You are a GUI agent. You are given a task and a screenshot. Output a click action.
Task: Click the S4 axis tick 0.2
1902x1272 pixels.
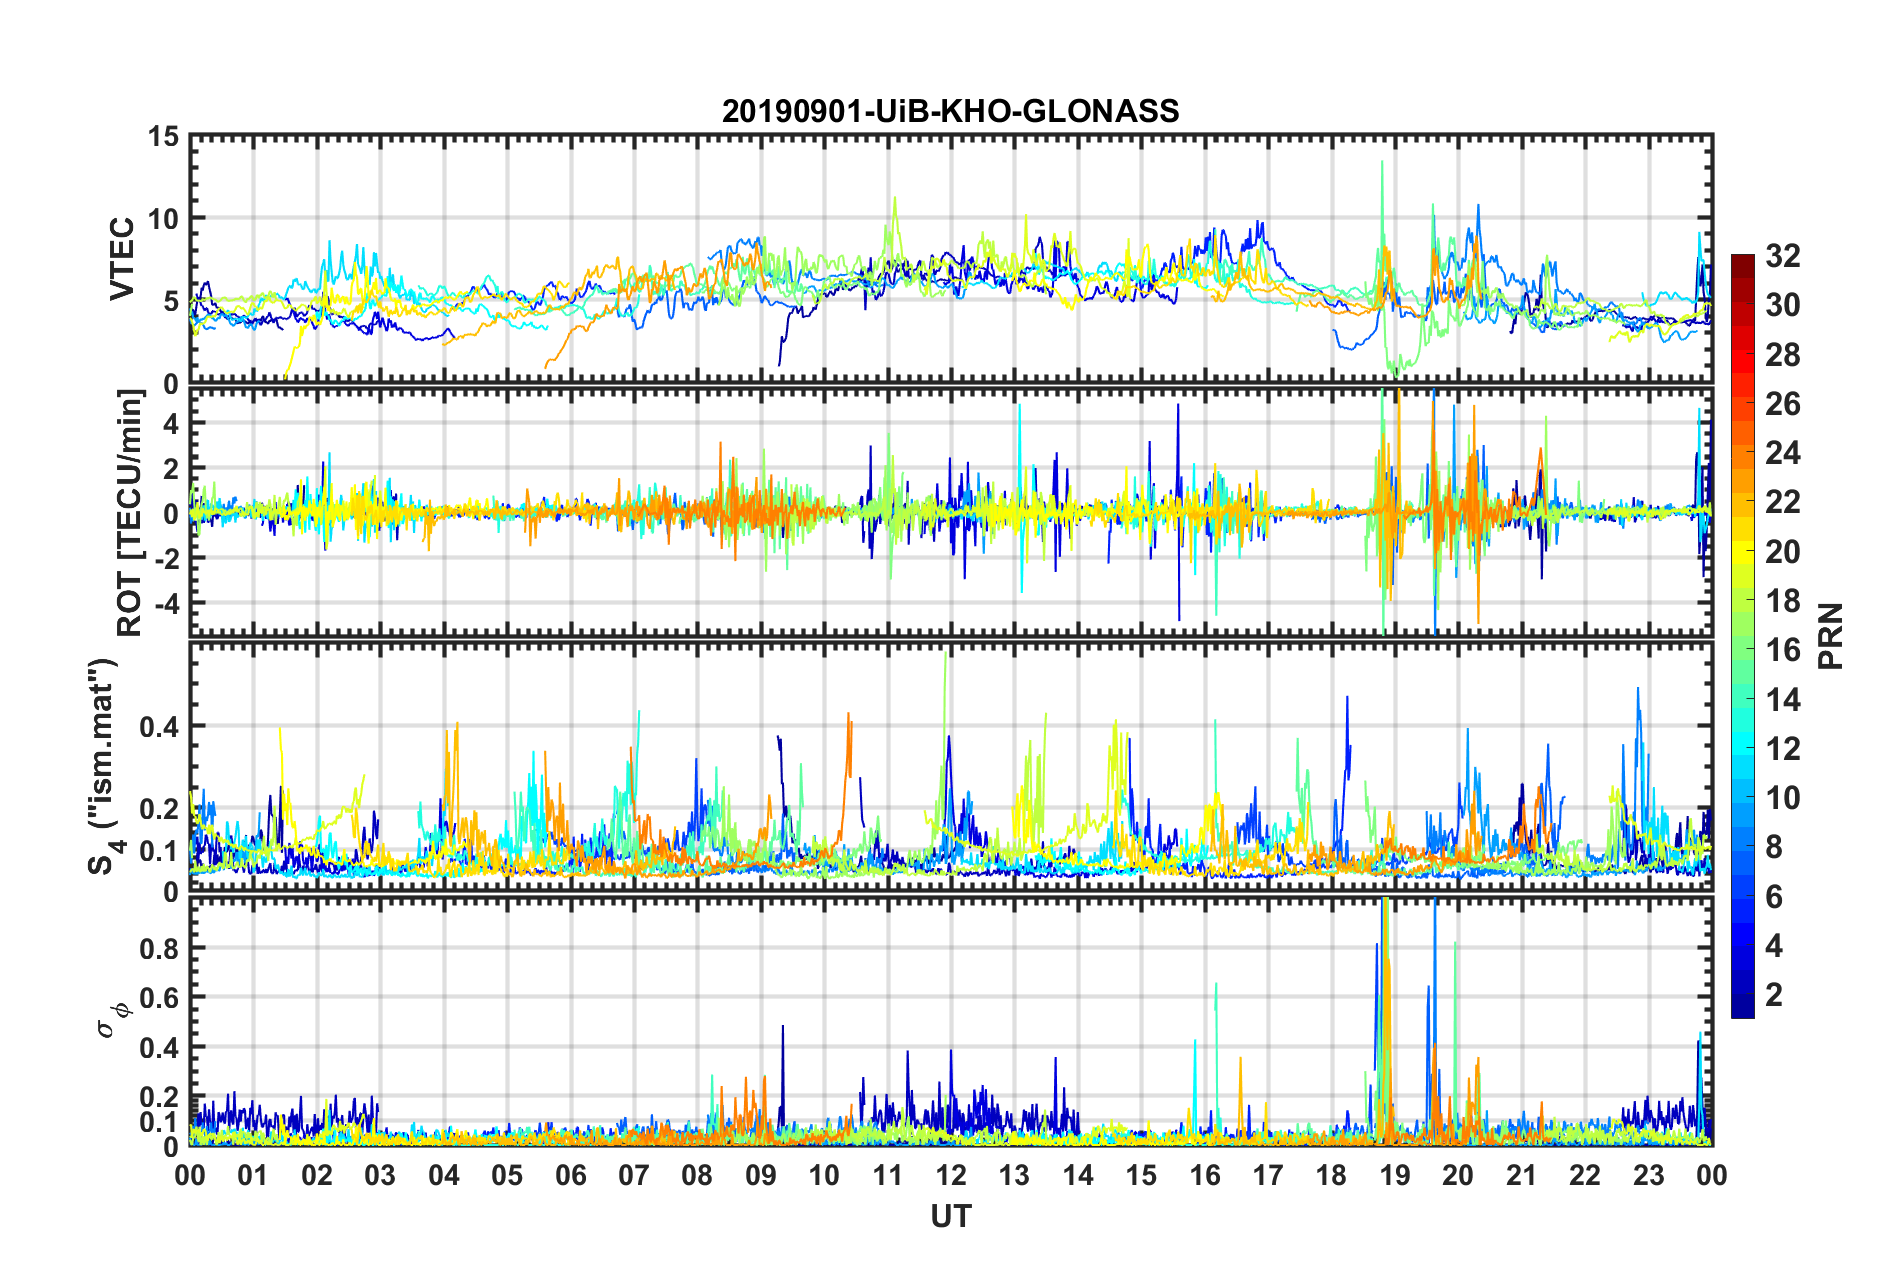point(160,810)
